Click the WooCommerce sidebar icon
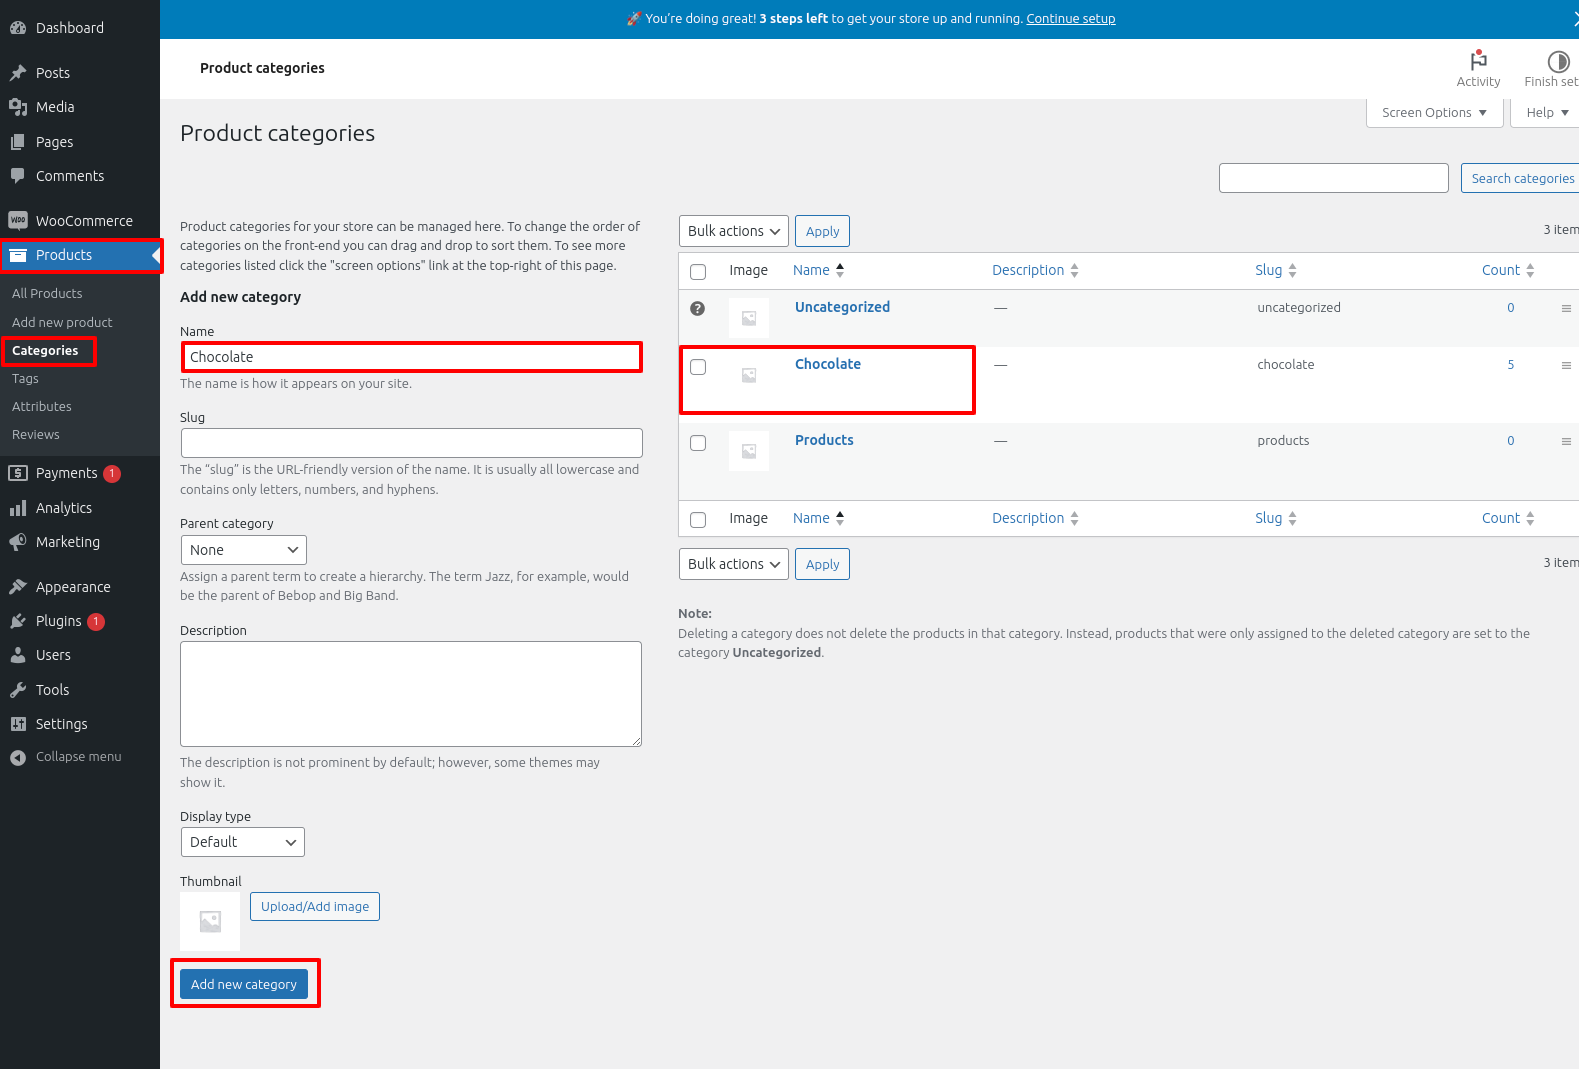The height and width of the screenshot is (1069, 1579). click(x=18, y=221)
